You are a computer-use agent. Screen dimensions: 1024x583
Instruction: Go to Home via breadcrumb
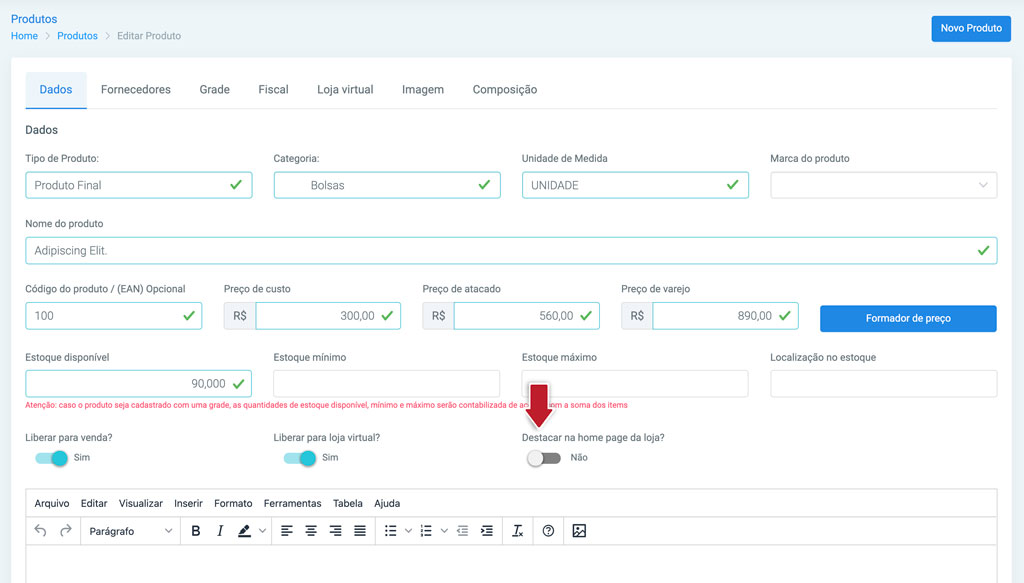tap(24, 36)
